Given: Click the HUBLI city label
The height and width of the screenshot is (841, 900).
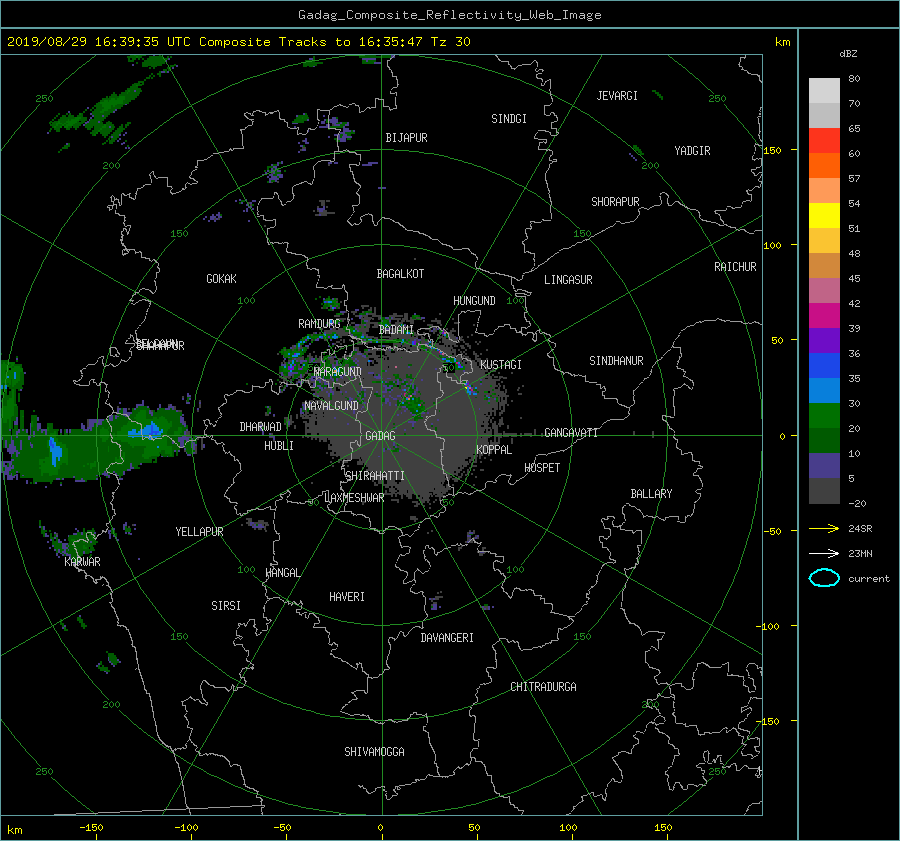Looking at the screenshot, I should coord(279,446).
